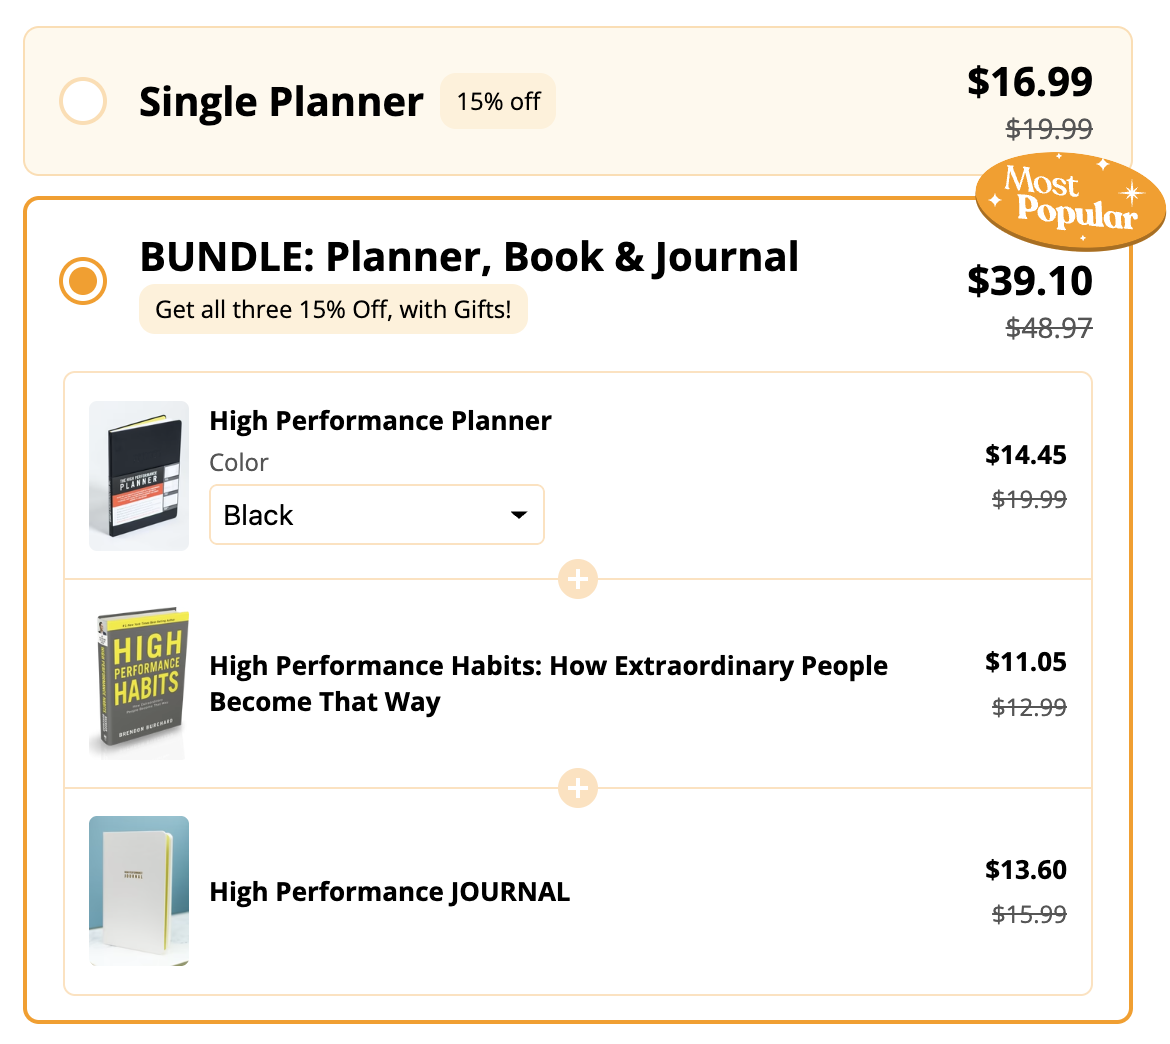This screenshot has height=1044, width=1170.
Task: Click the High Performance Planner product name
Action: click(x=380, y=421)
